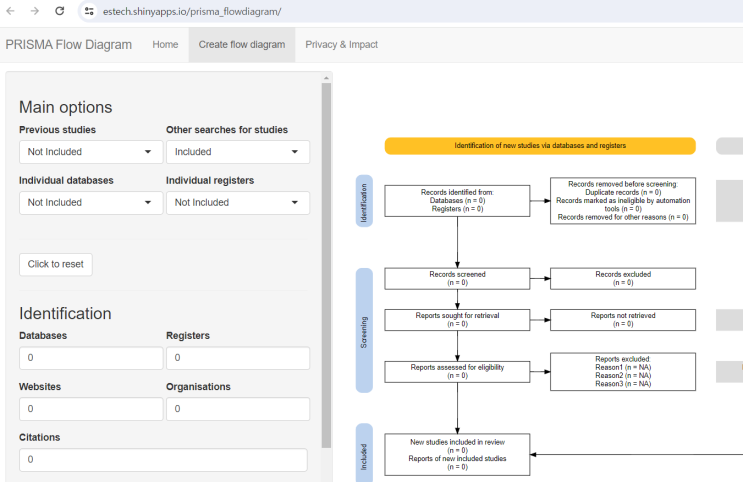Expand the Individual databases dropdown

coord(90,202)
